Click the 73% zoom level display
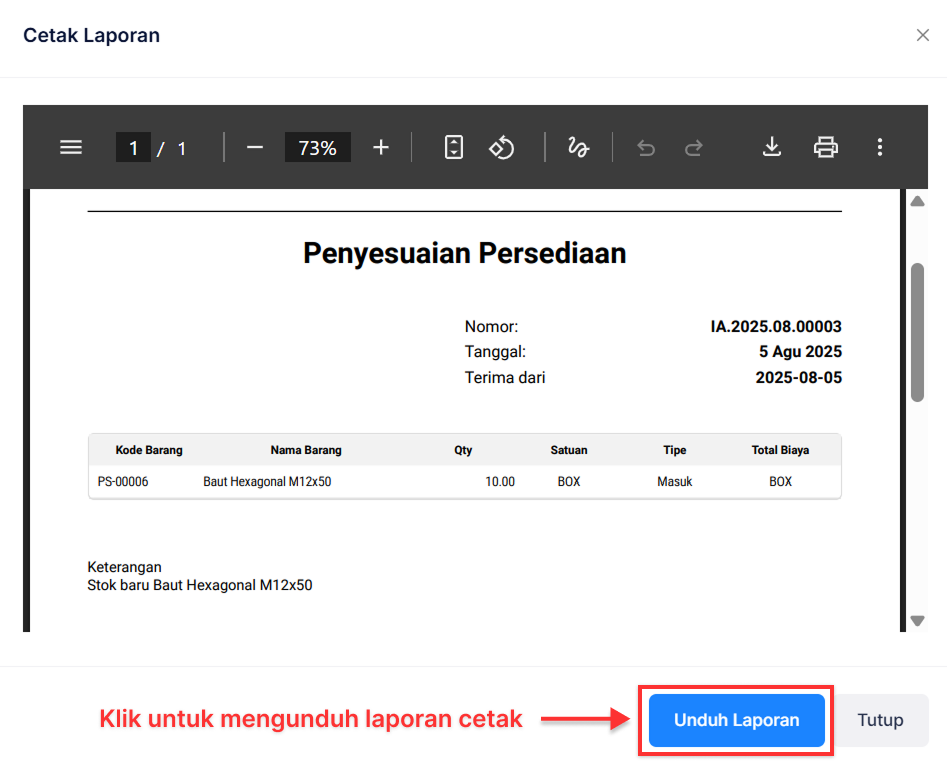The image size is (947, 767). click(x=317, y=147)
